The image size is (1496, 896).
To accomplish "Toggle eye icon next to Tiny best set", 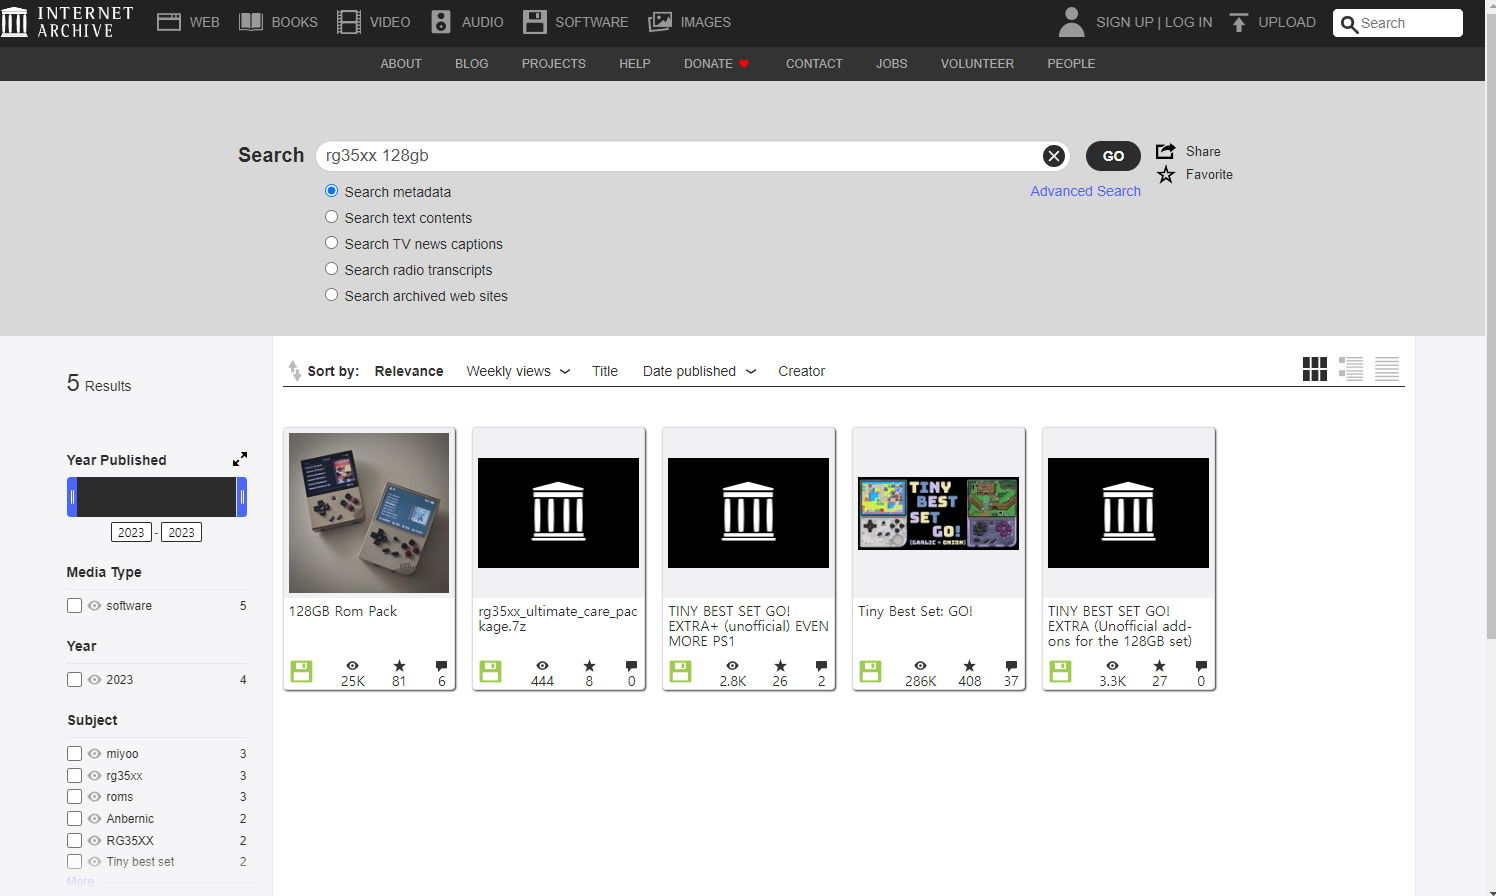I will click(94, 862).
